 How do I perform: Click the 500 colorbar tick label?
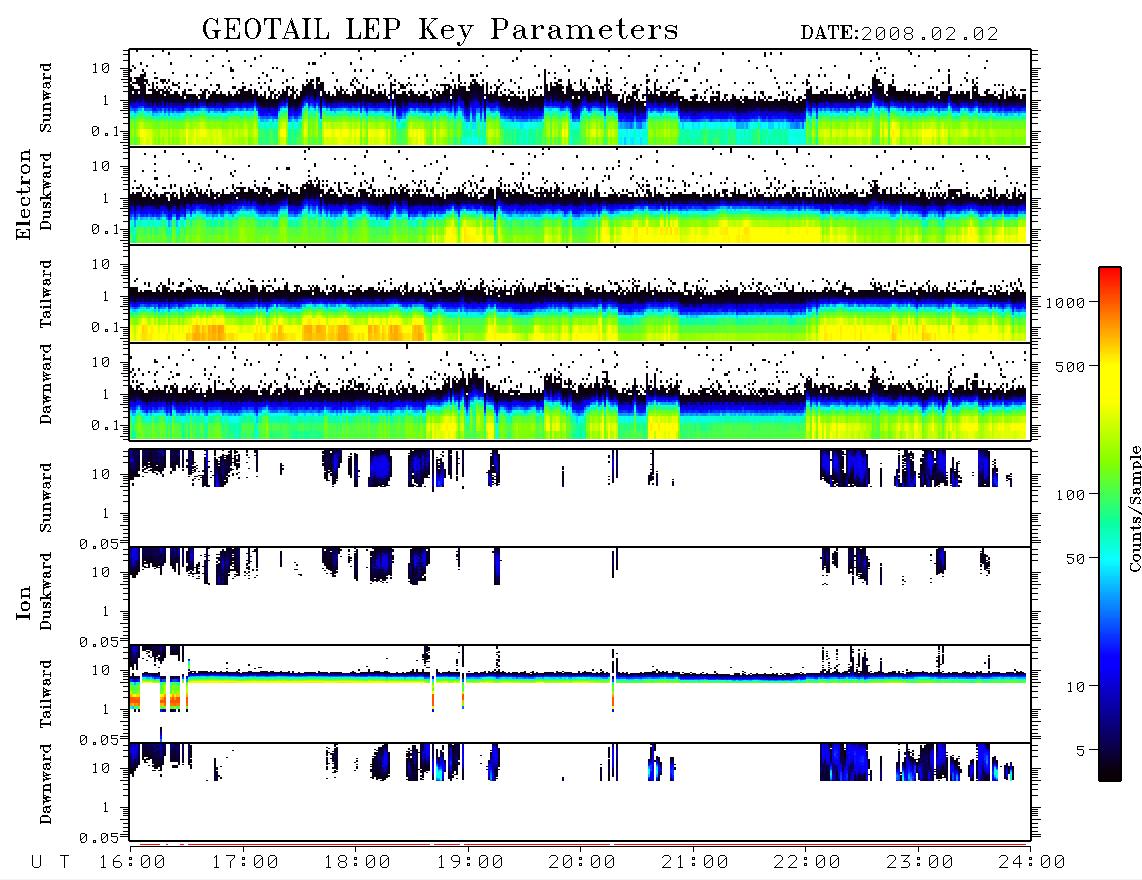pos(1071,366)
